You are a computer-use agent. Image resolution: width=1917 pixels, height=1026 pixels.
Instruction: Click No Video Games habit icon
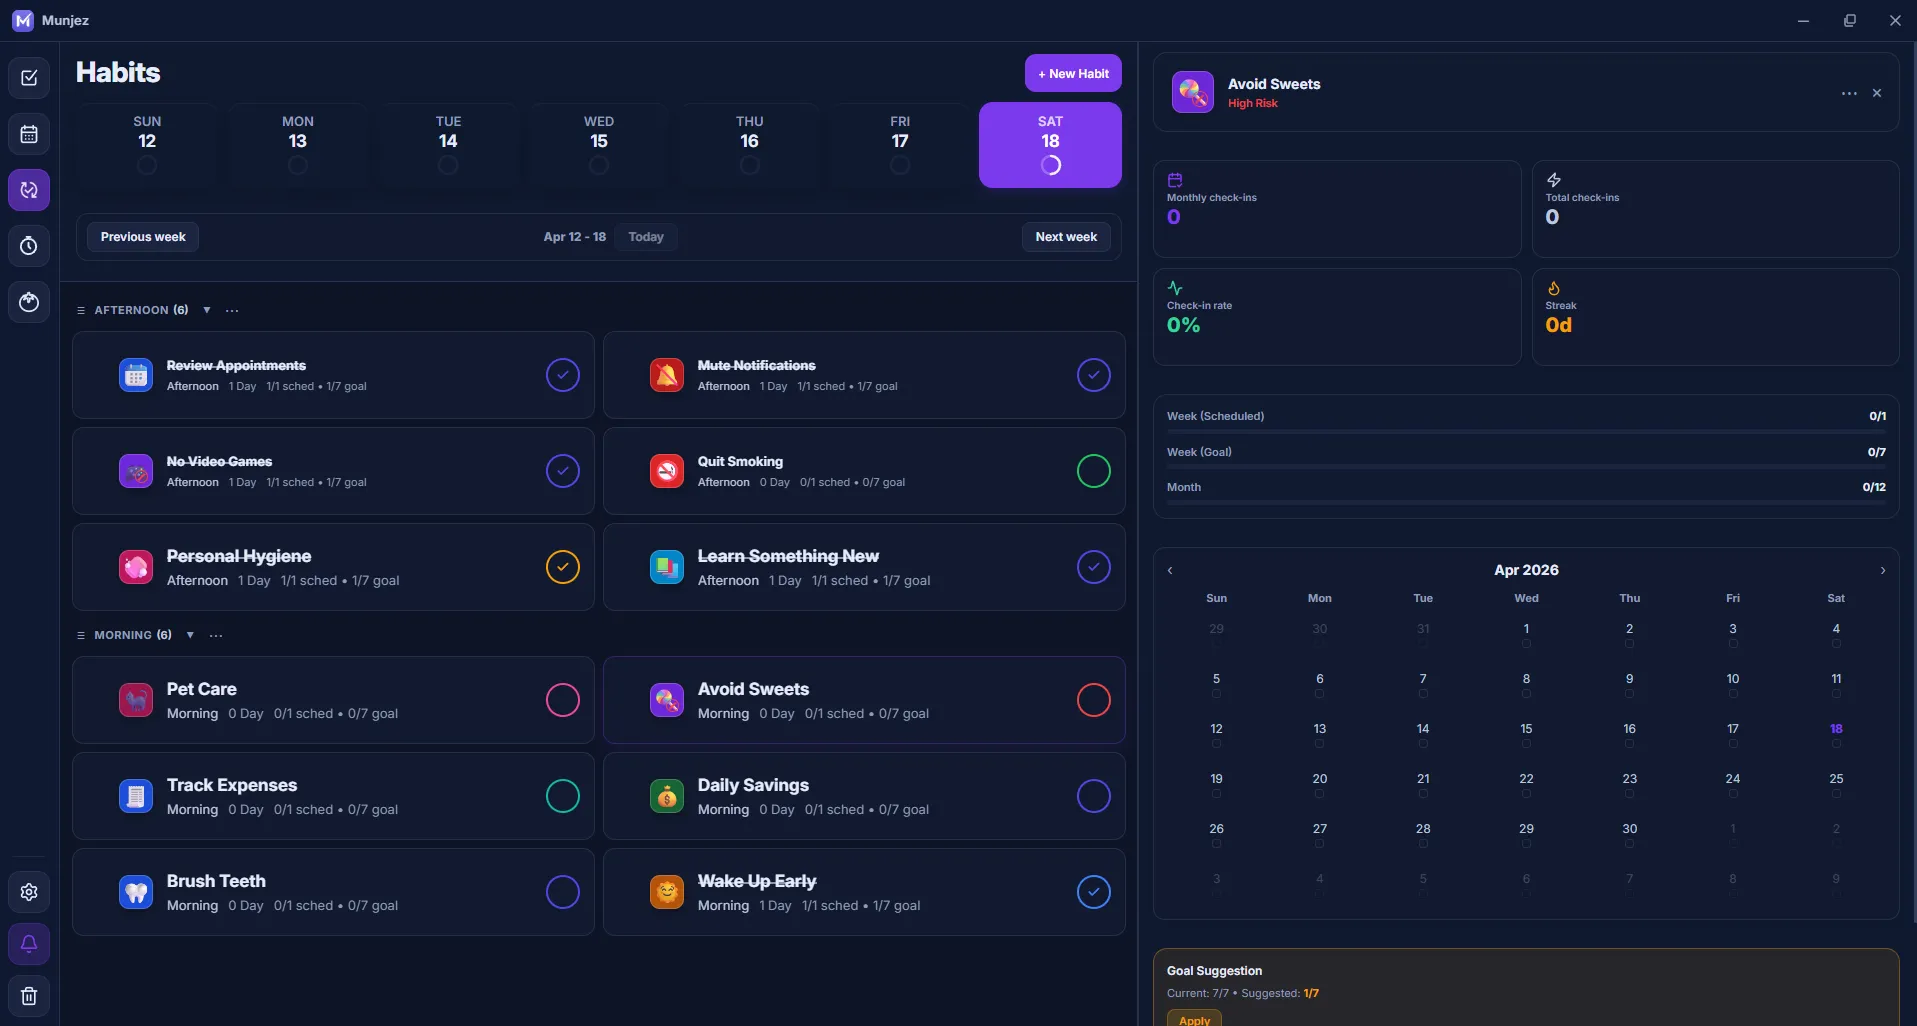pyautogui.click(x=136, y=471)
